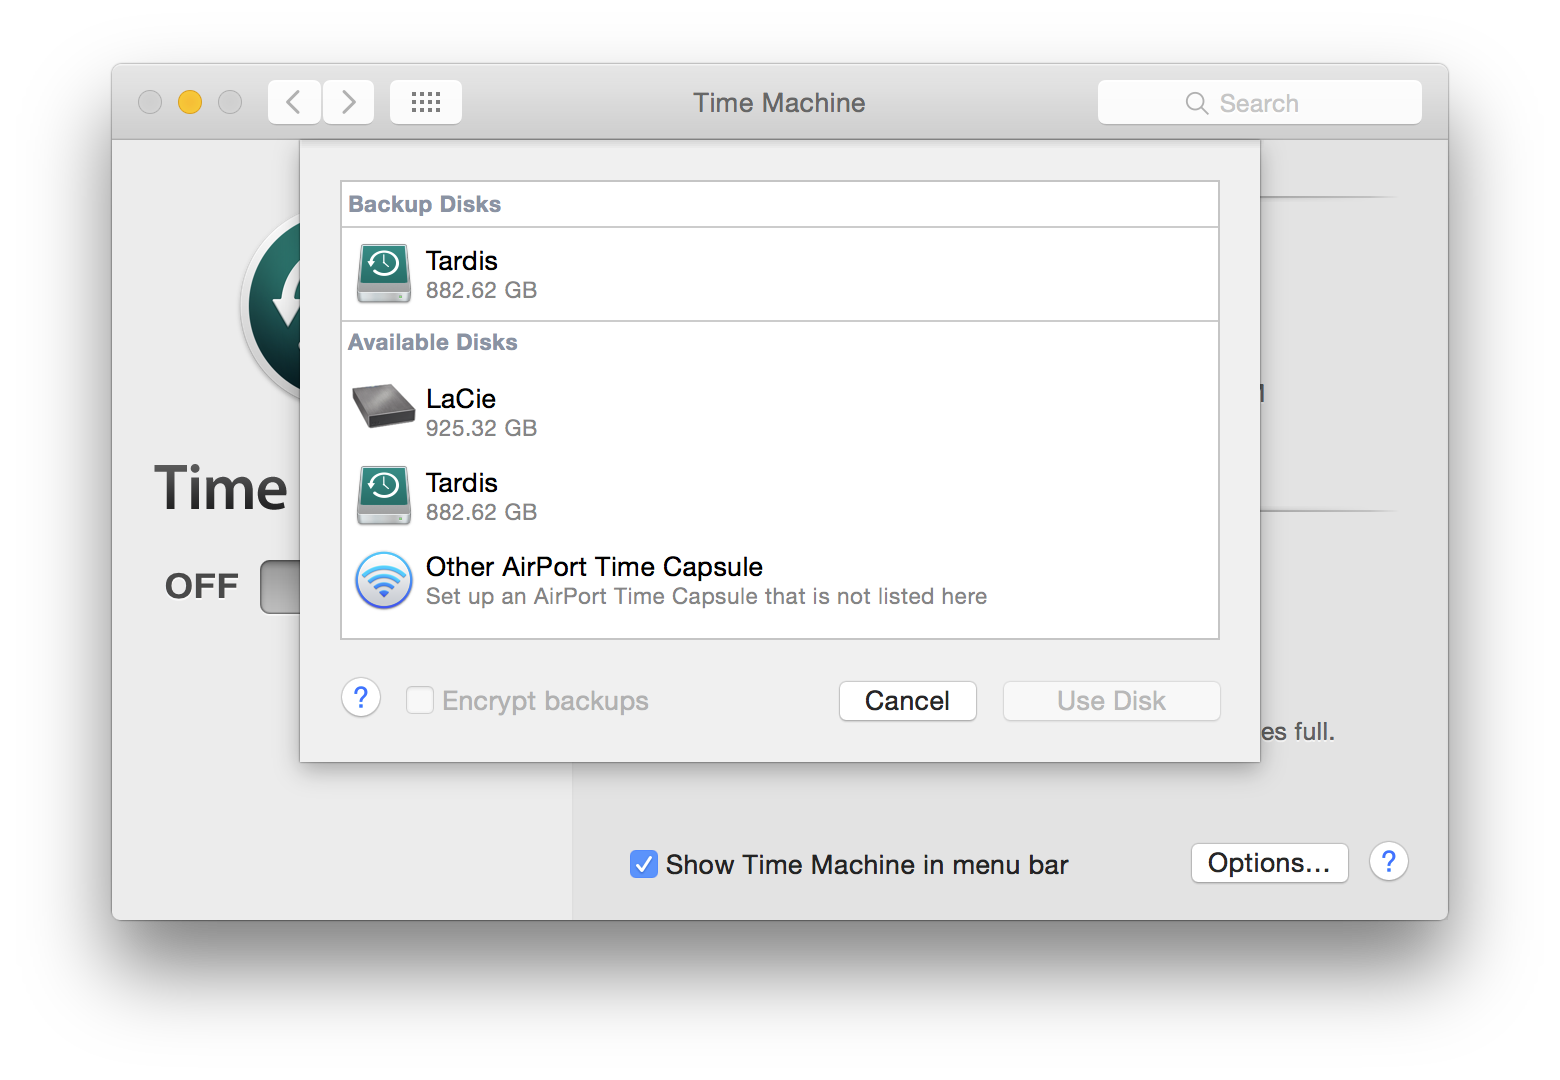This screenshot has height=1080, width=1560.
Task: Click the LaCie hard drive icon
Action: click(x=384, y=406)
